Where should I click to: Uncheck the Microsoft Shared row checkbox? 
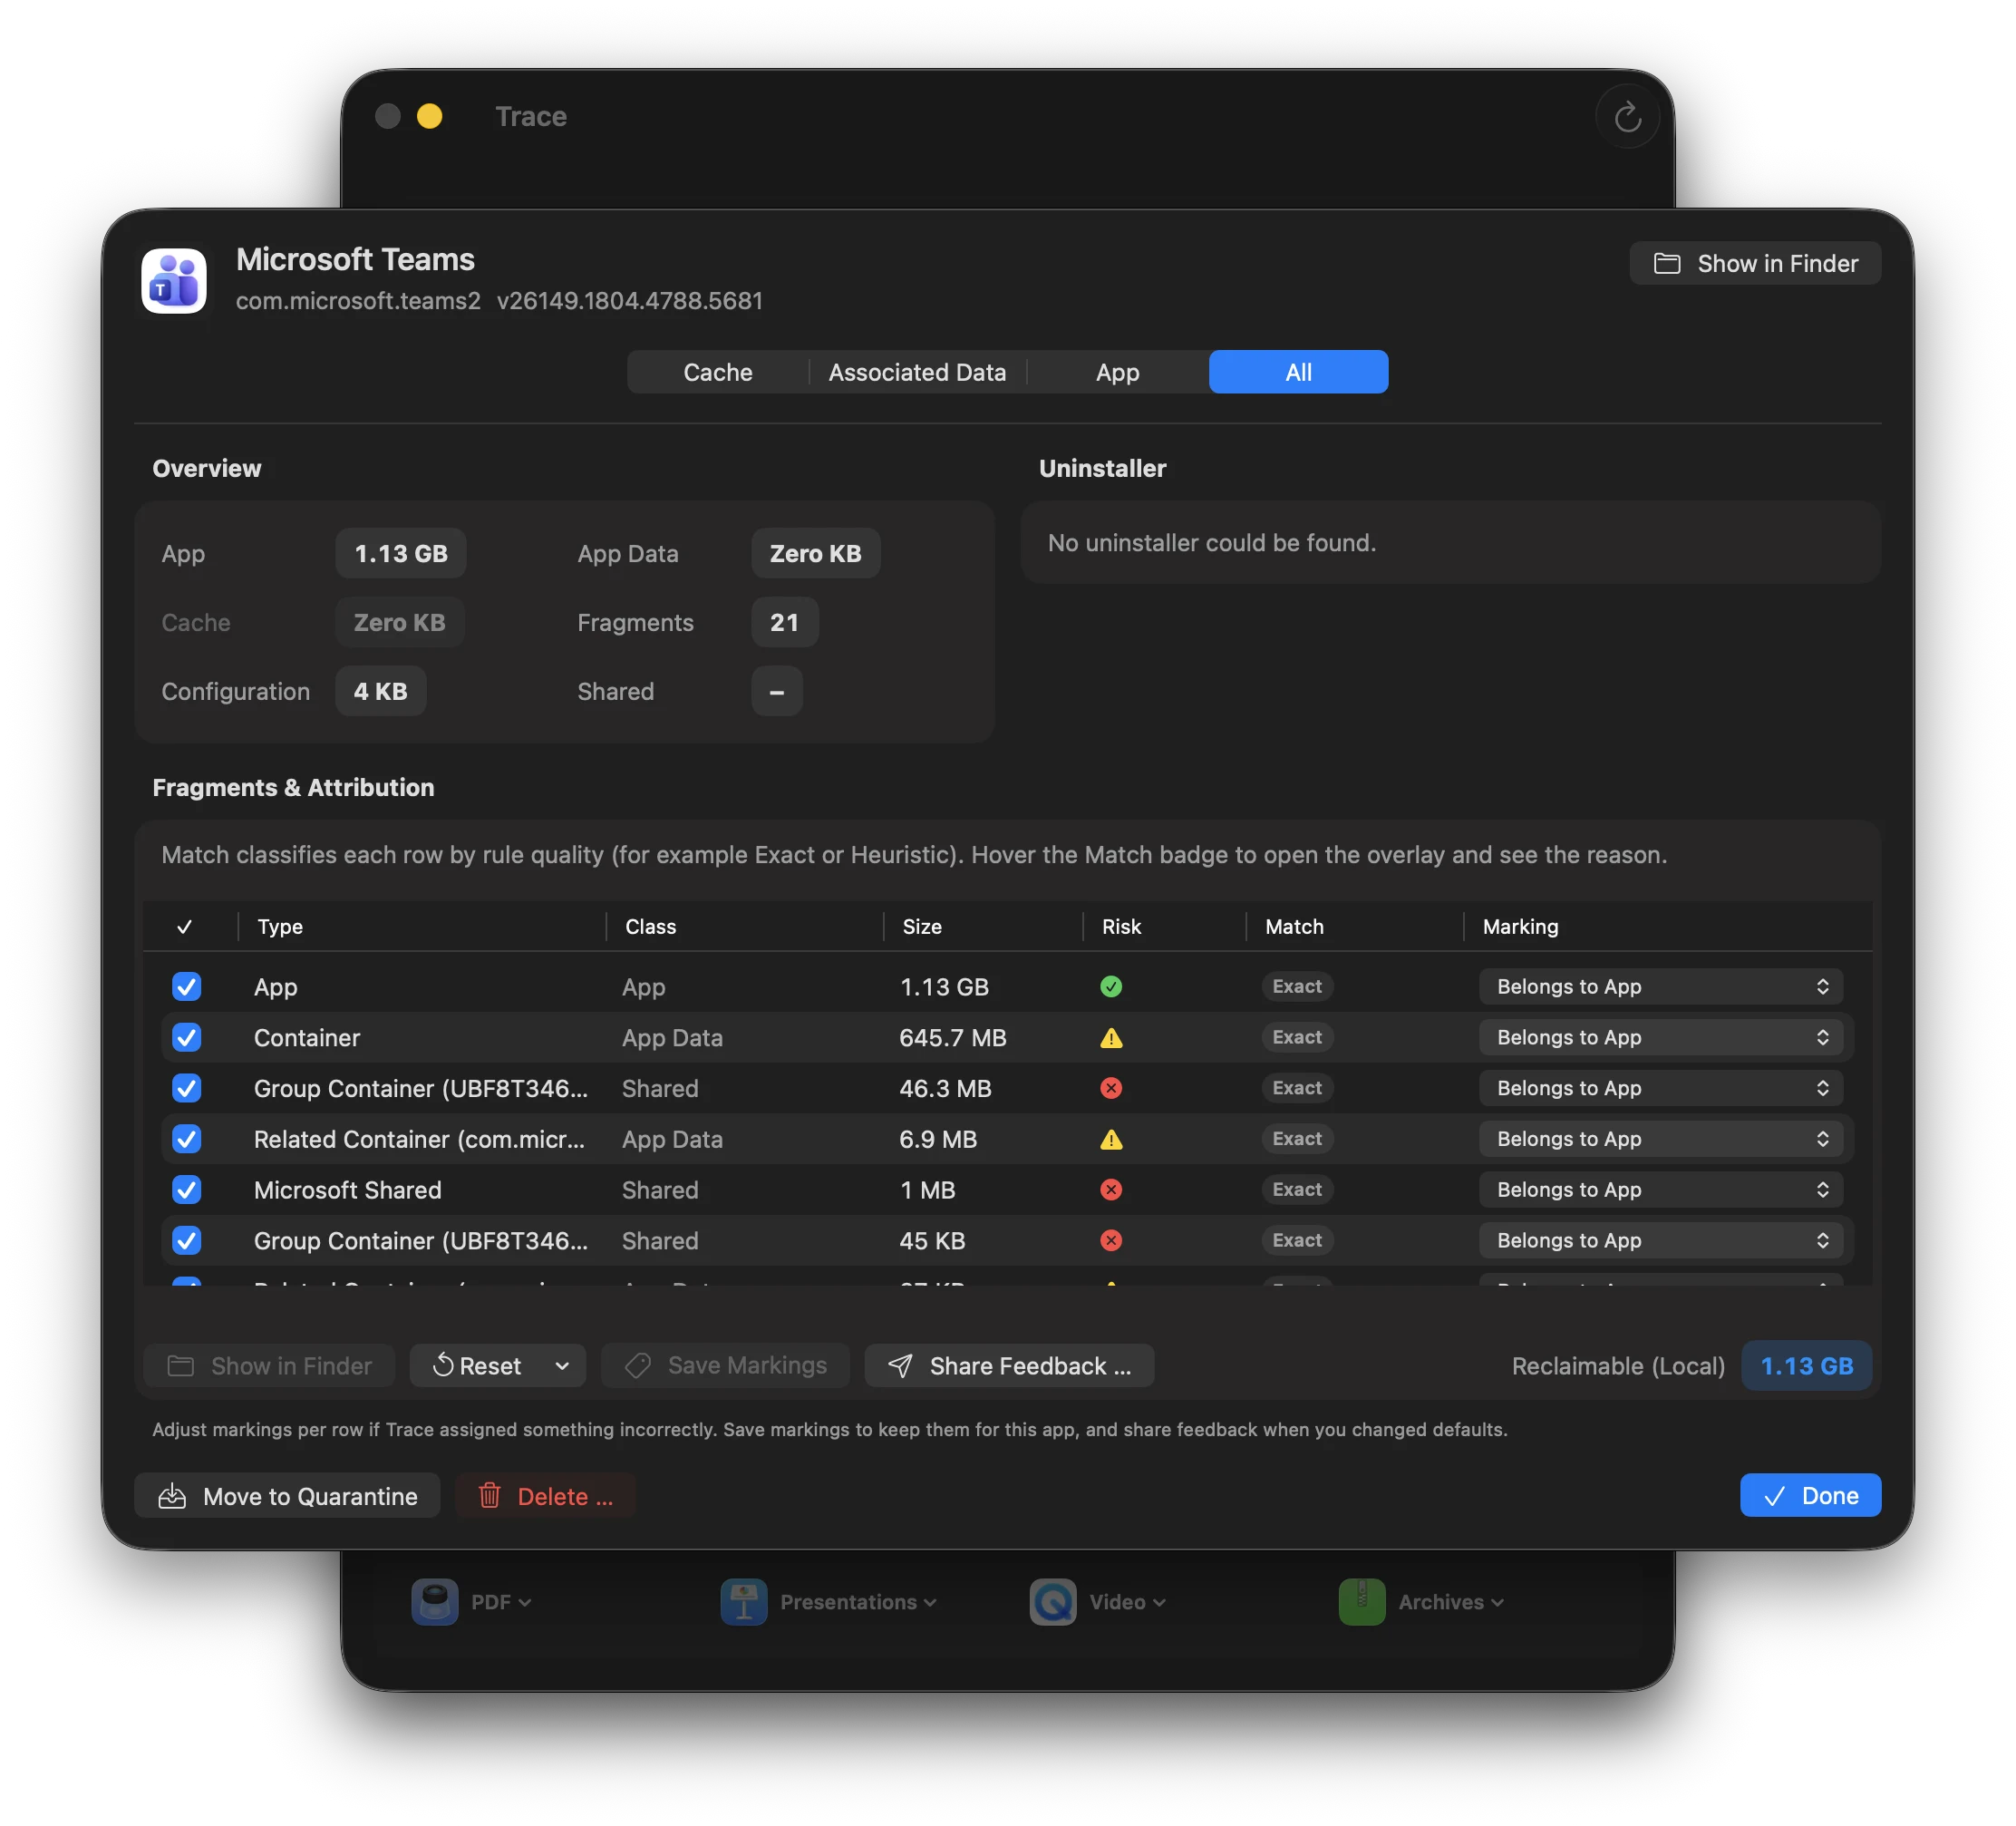pyautogui.click(x=187, y=1190)
